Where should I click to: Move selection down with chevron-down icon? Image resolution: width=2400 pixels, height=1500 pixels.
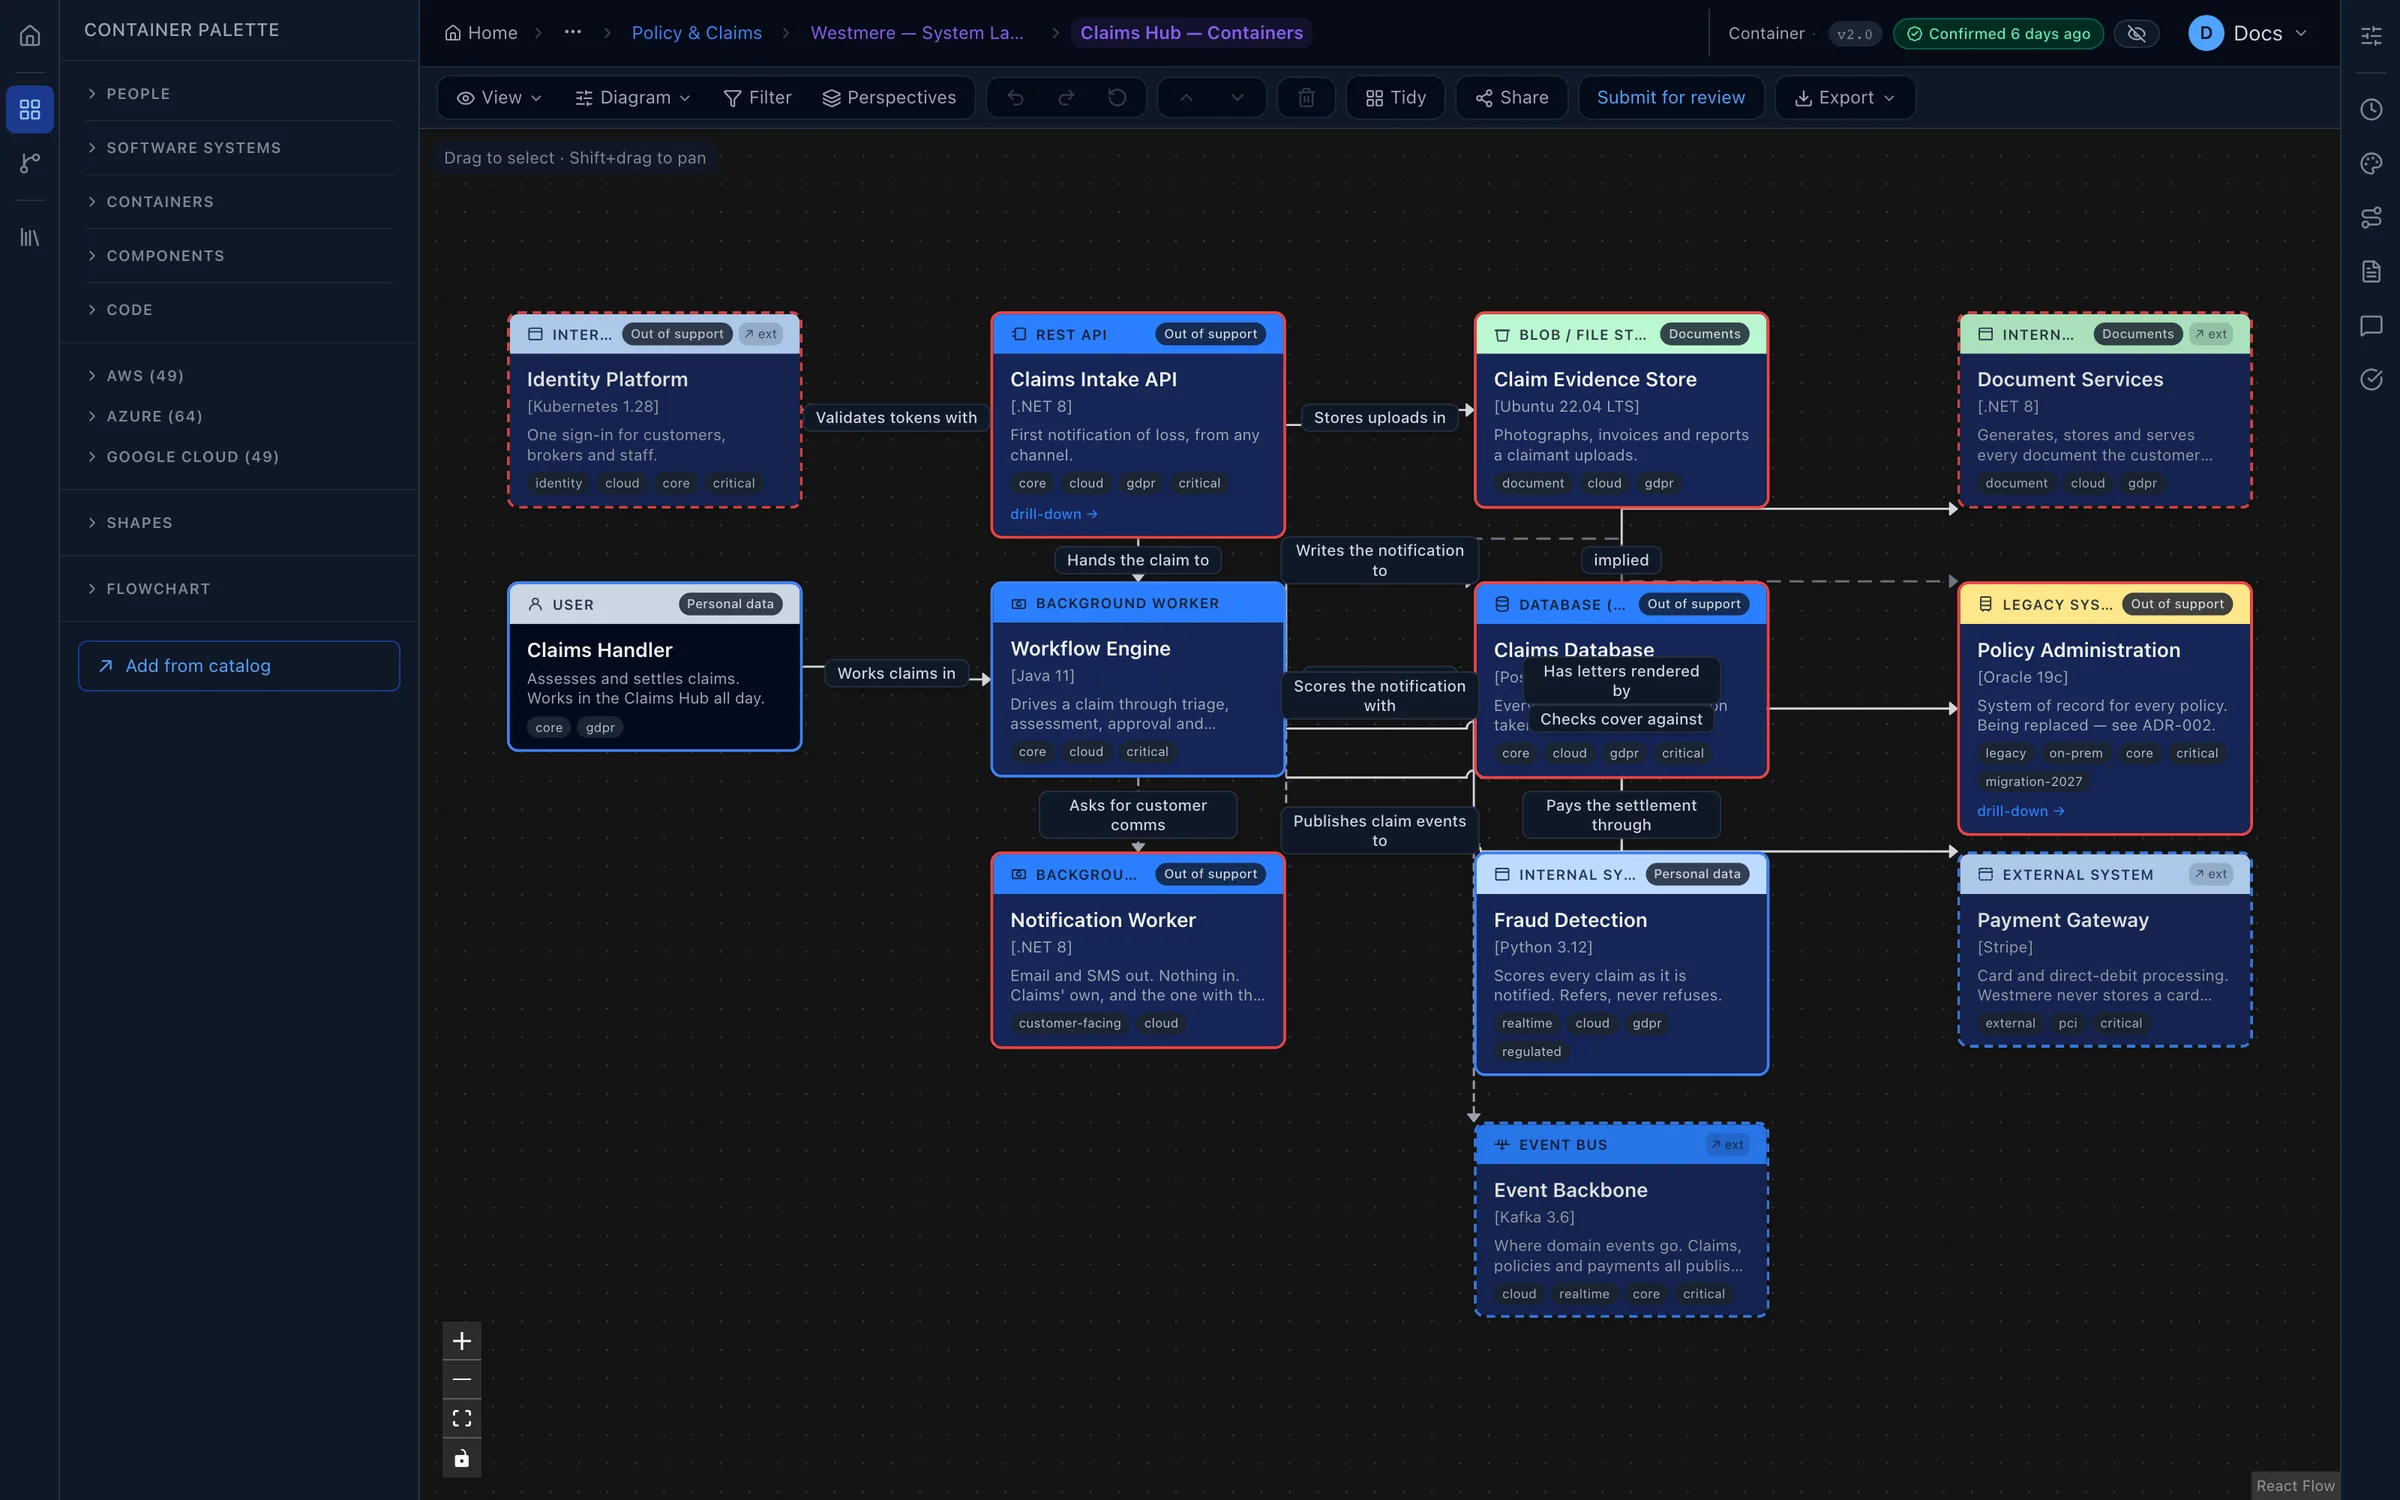point(1237,98)
